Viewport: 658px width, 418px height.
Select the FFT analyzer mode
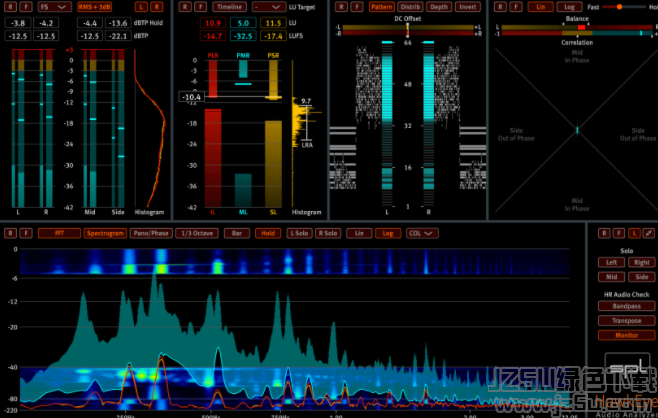click(59, 233)
